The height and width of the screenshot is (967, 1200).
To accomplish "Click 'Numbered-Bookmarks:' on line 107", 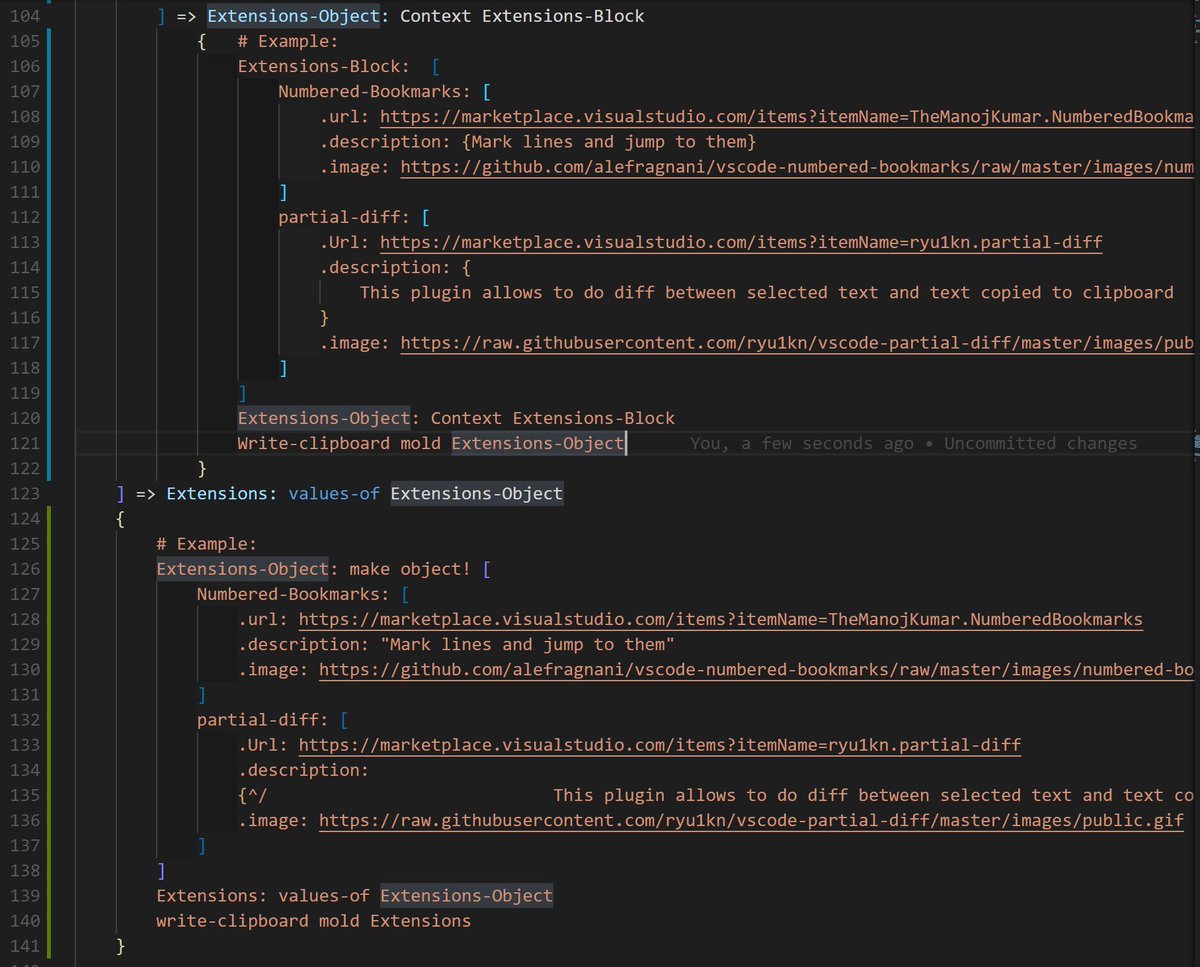I will pos(375,92).
